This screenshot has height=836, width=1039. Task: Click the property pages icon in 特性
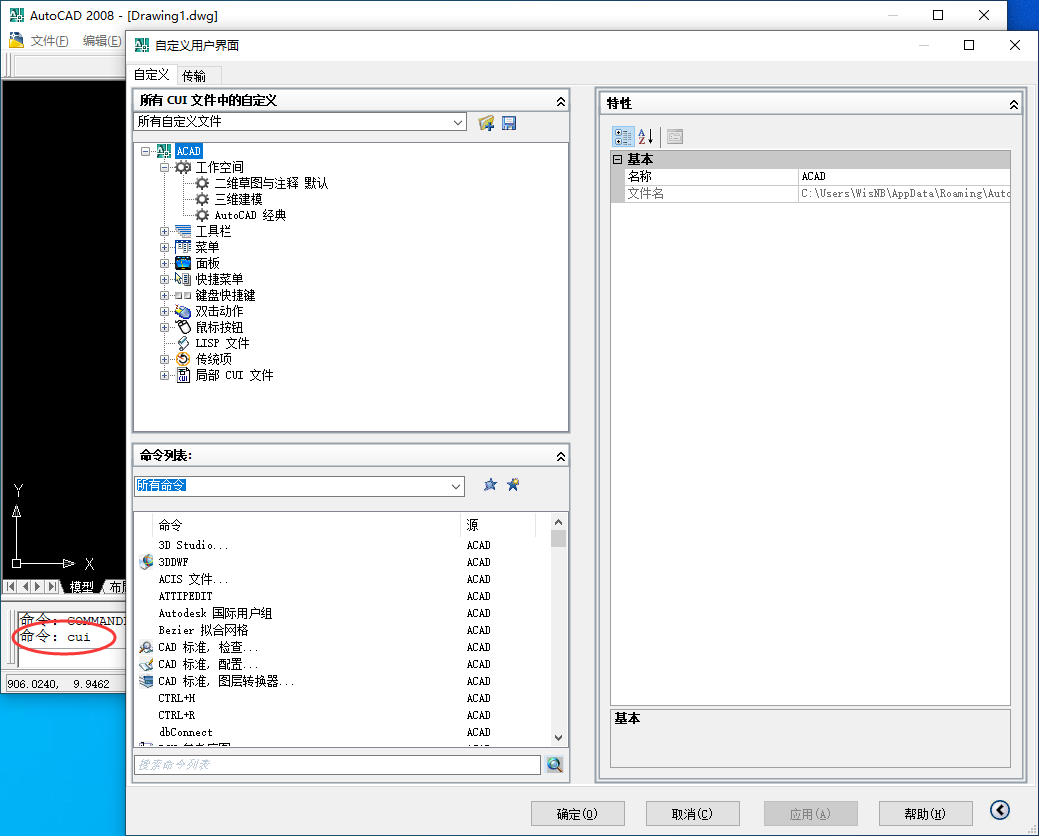click(x=675, y=136)
